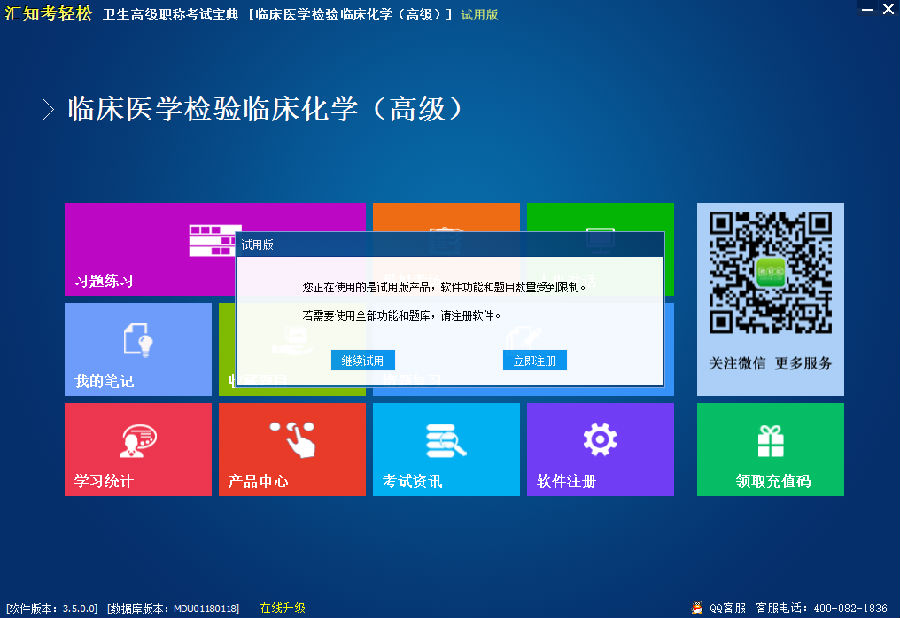Image resolution: width=900 pixels, height=618 pixels.
Task: Open the 我的笔记 notes tile
Action: click(138, 349)
